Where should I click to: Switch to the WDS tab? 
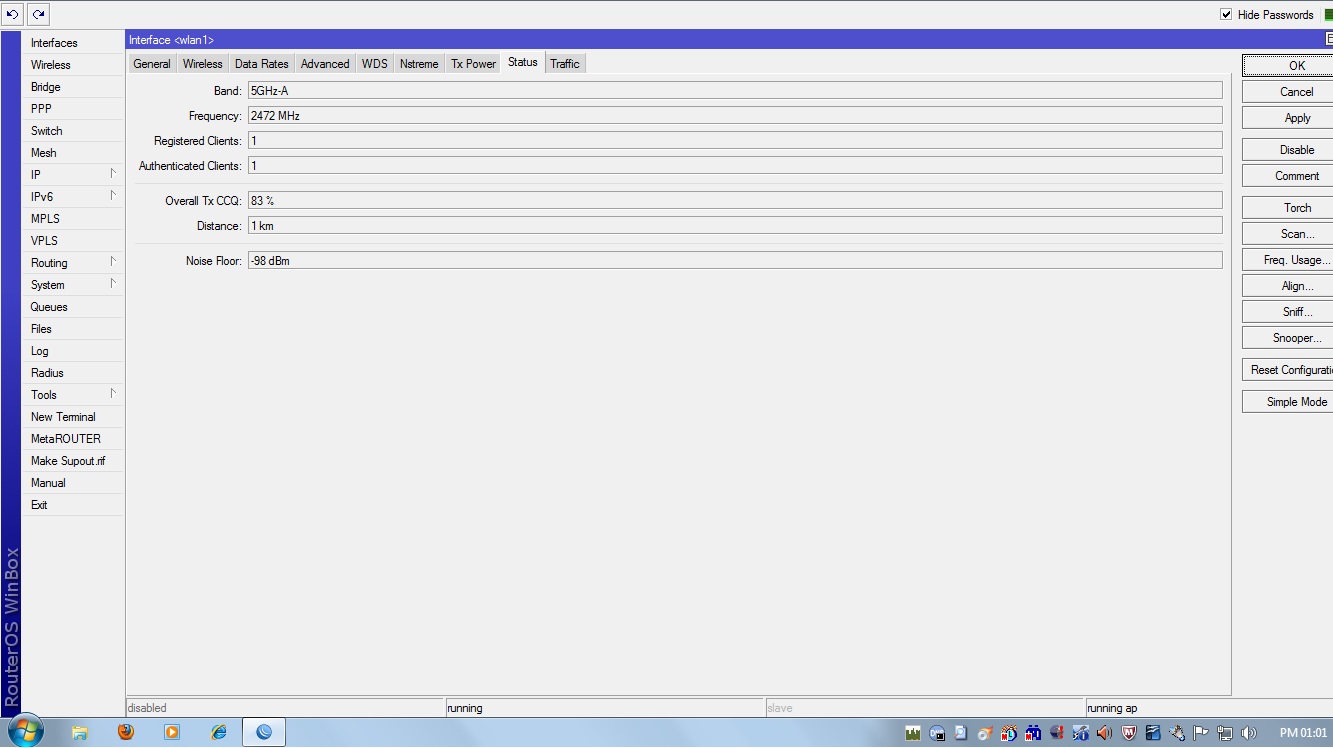375,64
